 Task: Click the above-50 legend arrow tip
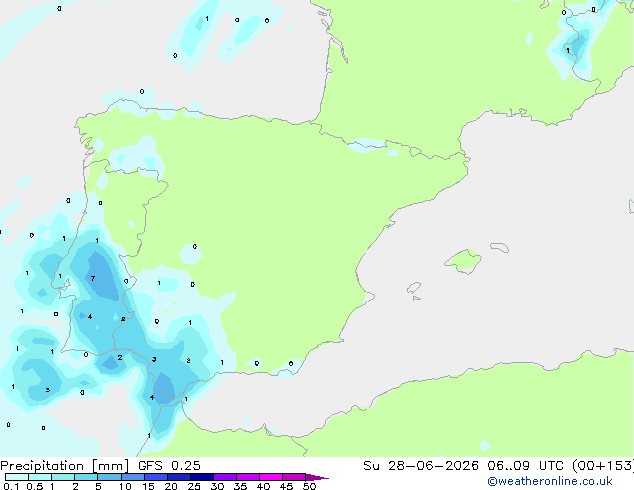coord(317,477)
